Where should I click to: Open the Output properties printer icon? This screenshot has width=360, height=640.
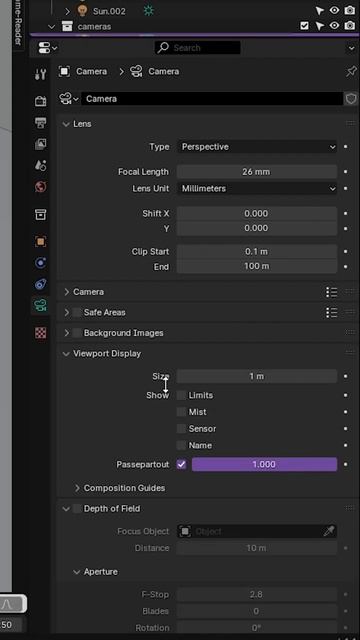pyautogui.click(x=40, y=122)
